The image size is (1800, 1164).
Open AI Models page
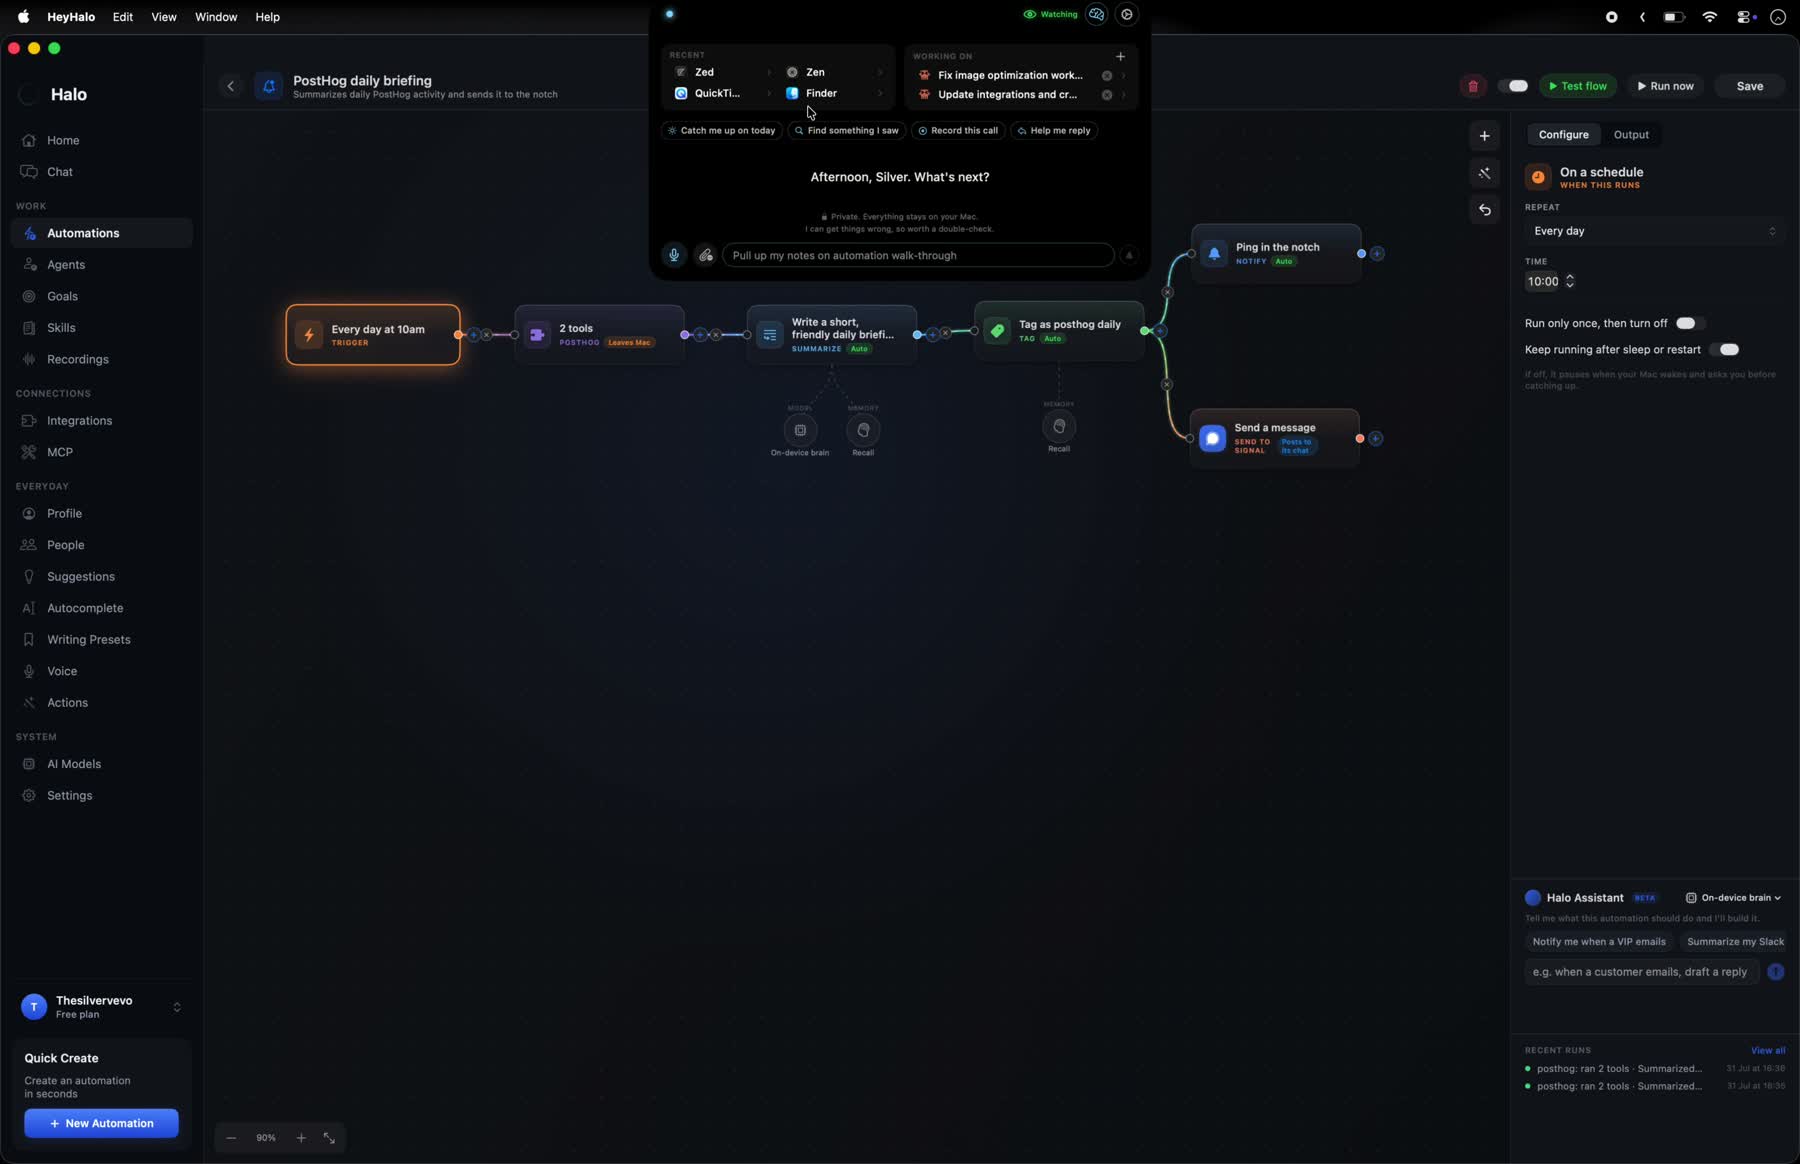tap(74, 765)
